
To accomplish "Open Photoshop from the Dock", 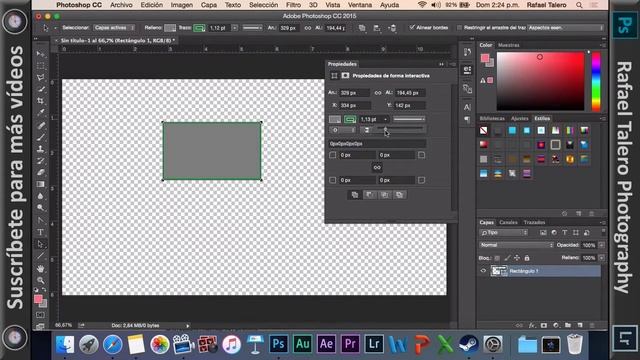I will [x=278, y=344].
